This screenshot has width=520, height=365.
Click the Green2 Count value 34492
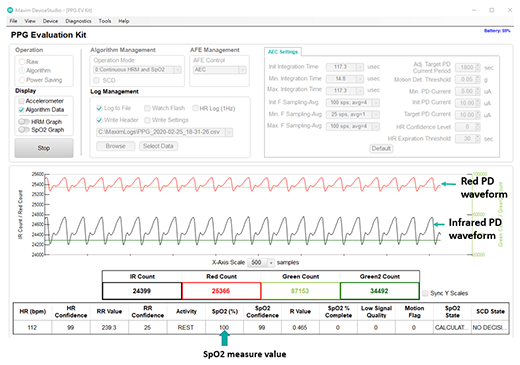tap(379, 291)
